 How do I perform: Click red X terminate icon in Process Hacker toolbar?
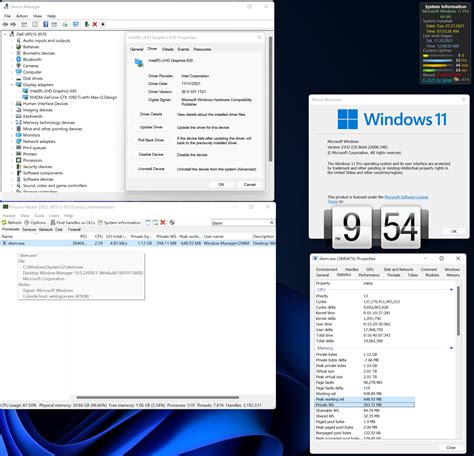point(163,222)
